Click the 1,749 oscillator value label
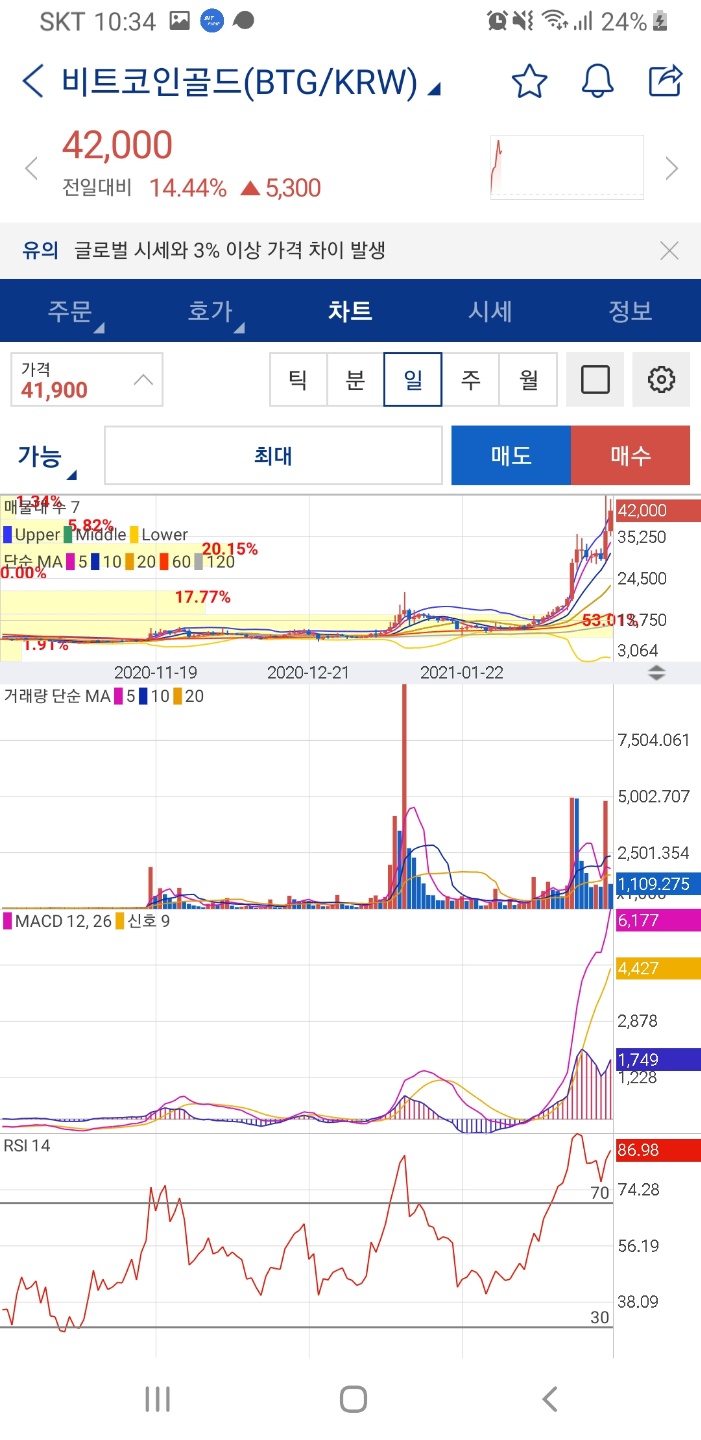701x1440 pixels. pyautogui.click(x=658, y=1059)
